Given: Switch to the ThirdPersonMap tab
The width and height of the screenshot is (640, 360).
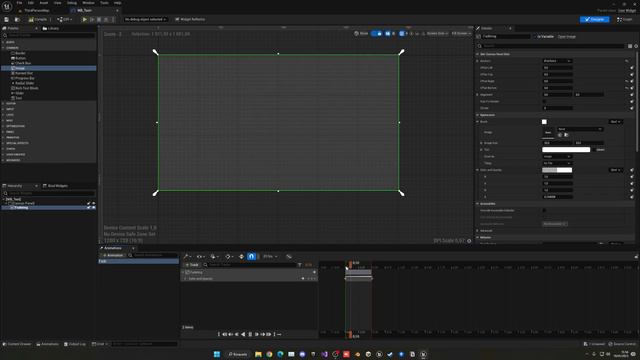Looking at the screenshot, I should click(x=36, y=10).
